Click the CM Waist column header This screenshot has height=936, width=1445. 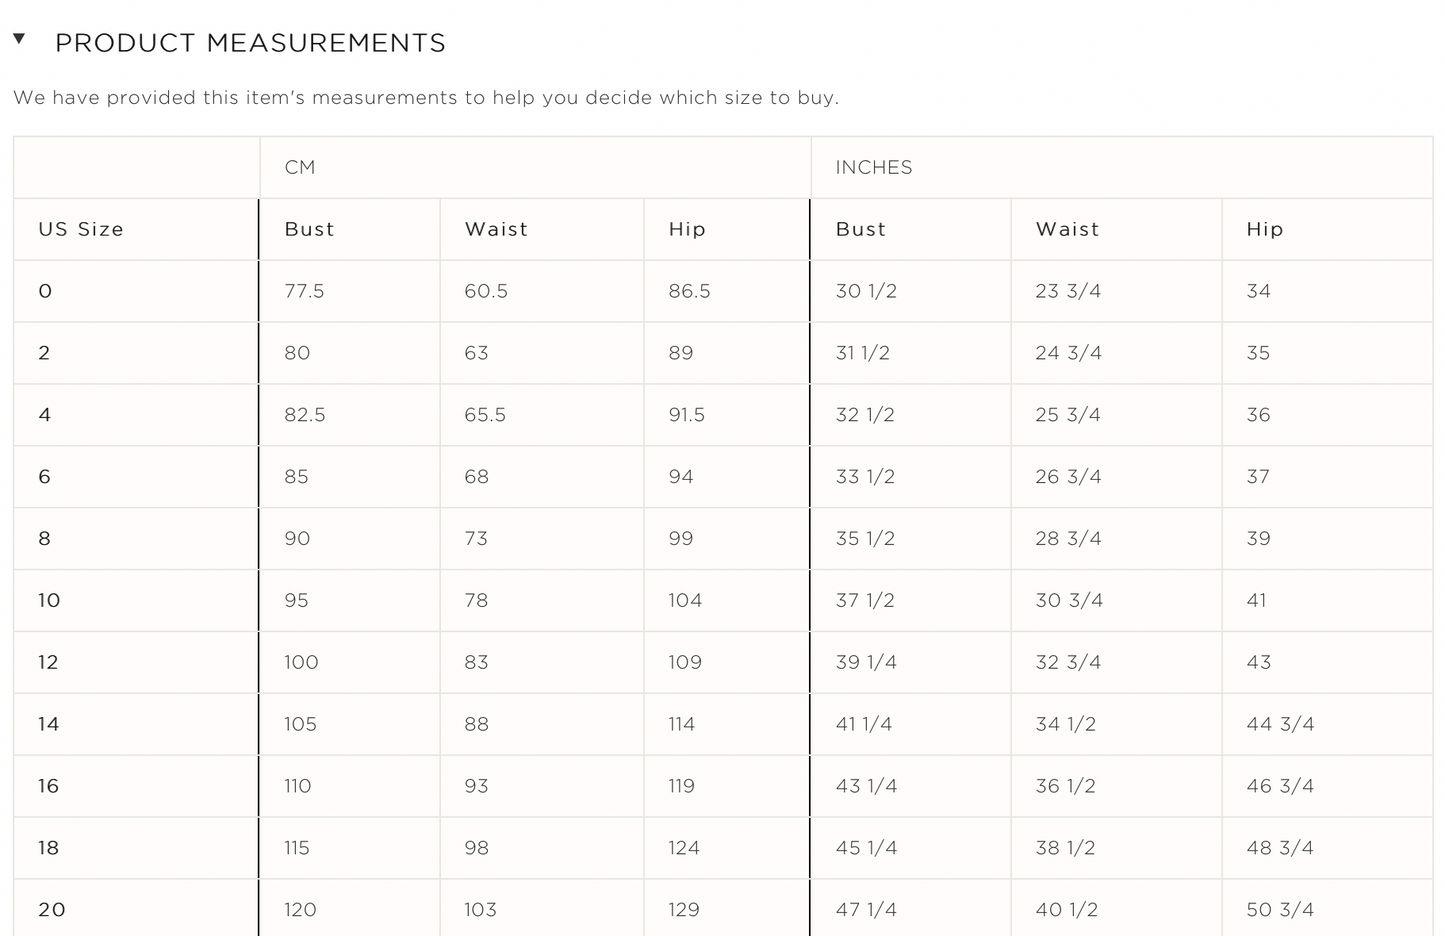coord(496,229)
